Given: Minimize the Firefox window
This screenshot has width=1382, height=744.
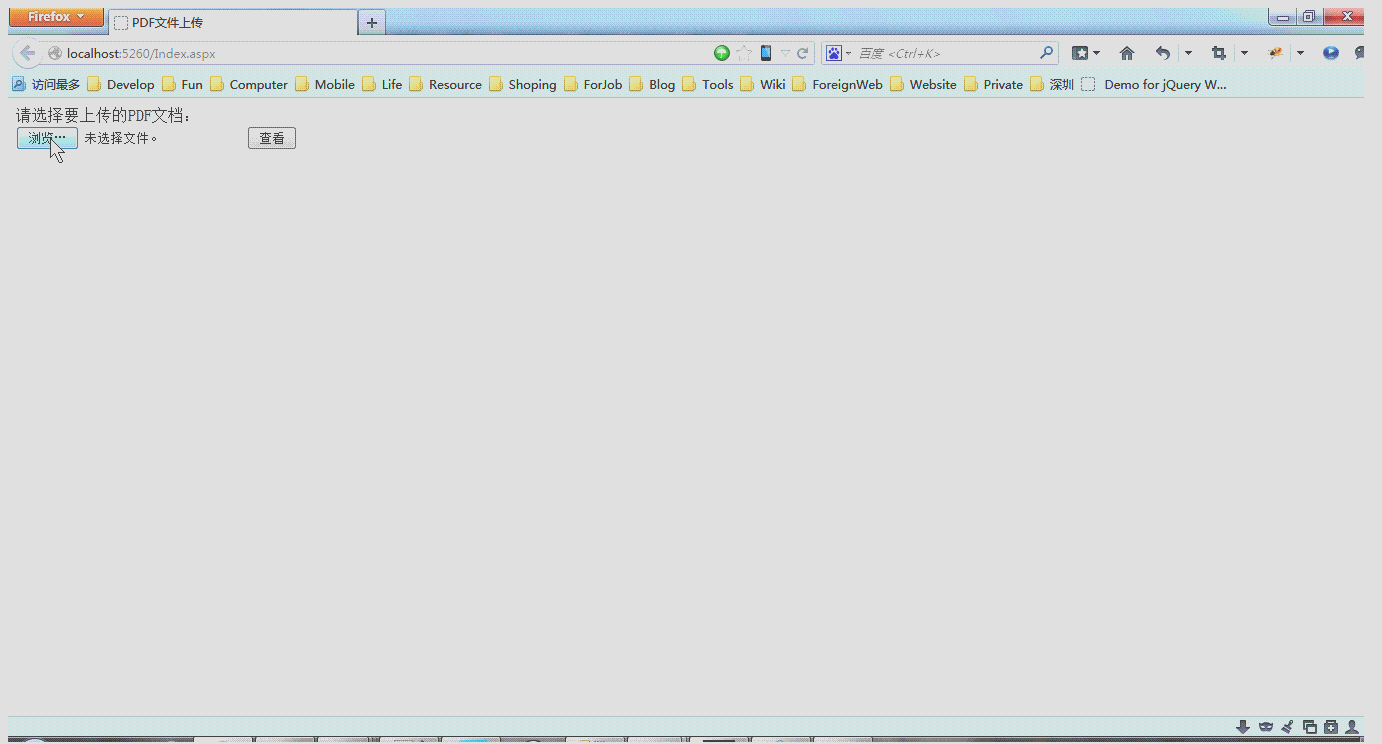Looking at the screenshot, I should [1282, 17].
